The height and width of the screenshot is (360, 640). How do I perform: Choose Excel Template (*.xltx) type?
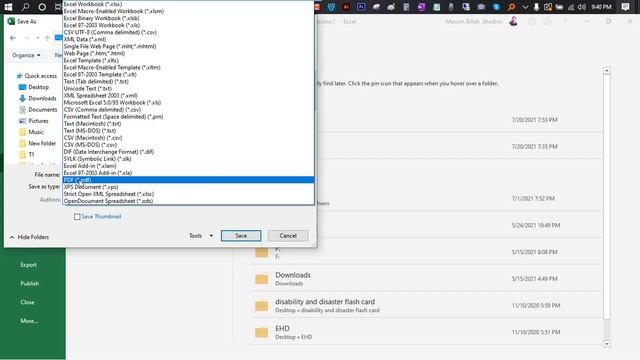coord(188,60)
